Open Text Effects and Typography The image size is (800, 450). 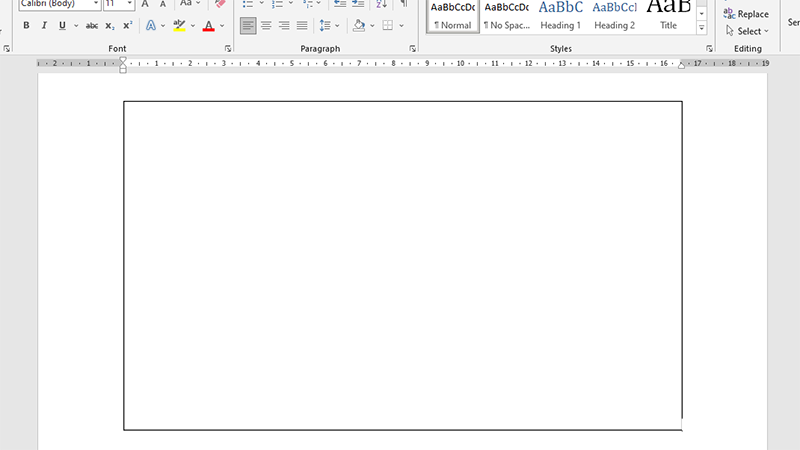click(x=150, y=26)
